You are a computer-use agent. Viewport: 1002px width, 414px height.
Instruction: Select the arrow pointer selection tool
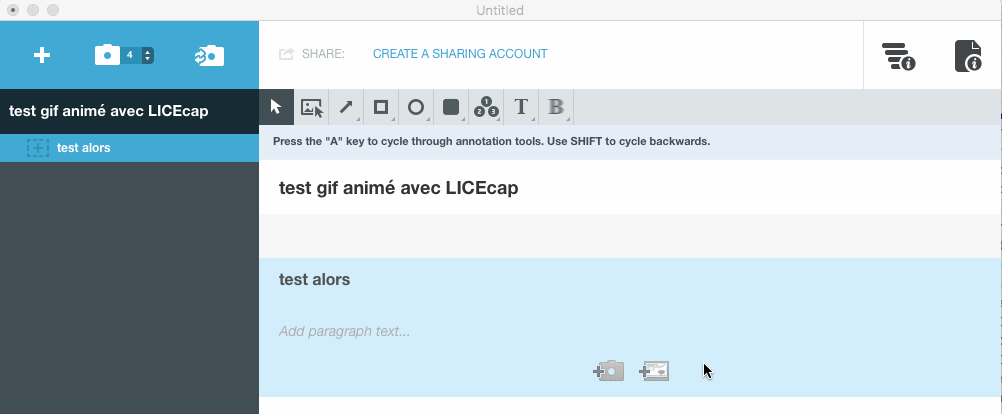coord(276,107)
